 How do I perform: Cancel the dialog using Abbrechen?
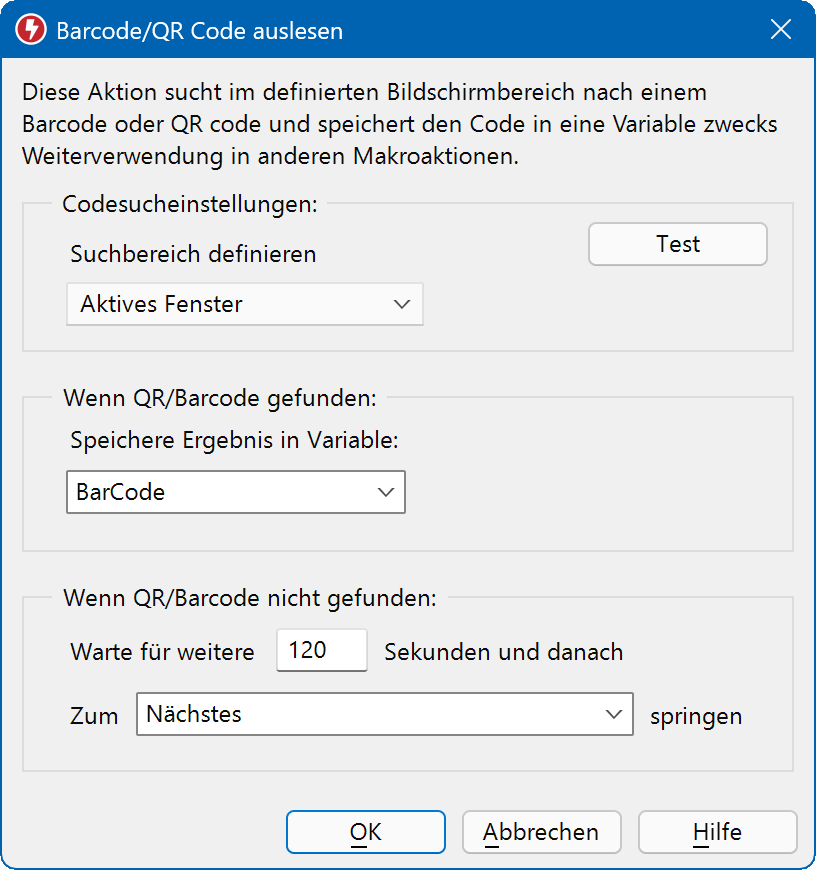[x=541, y=831]
